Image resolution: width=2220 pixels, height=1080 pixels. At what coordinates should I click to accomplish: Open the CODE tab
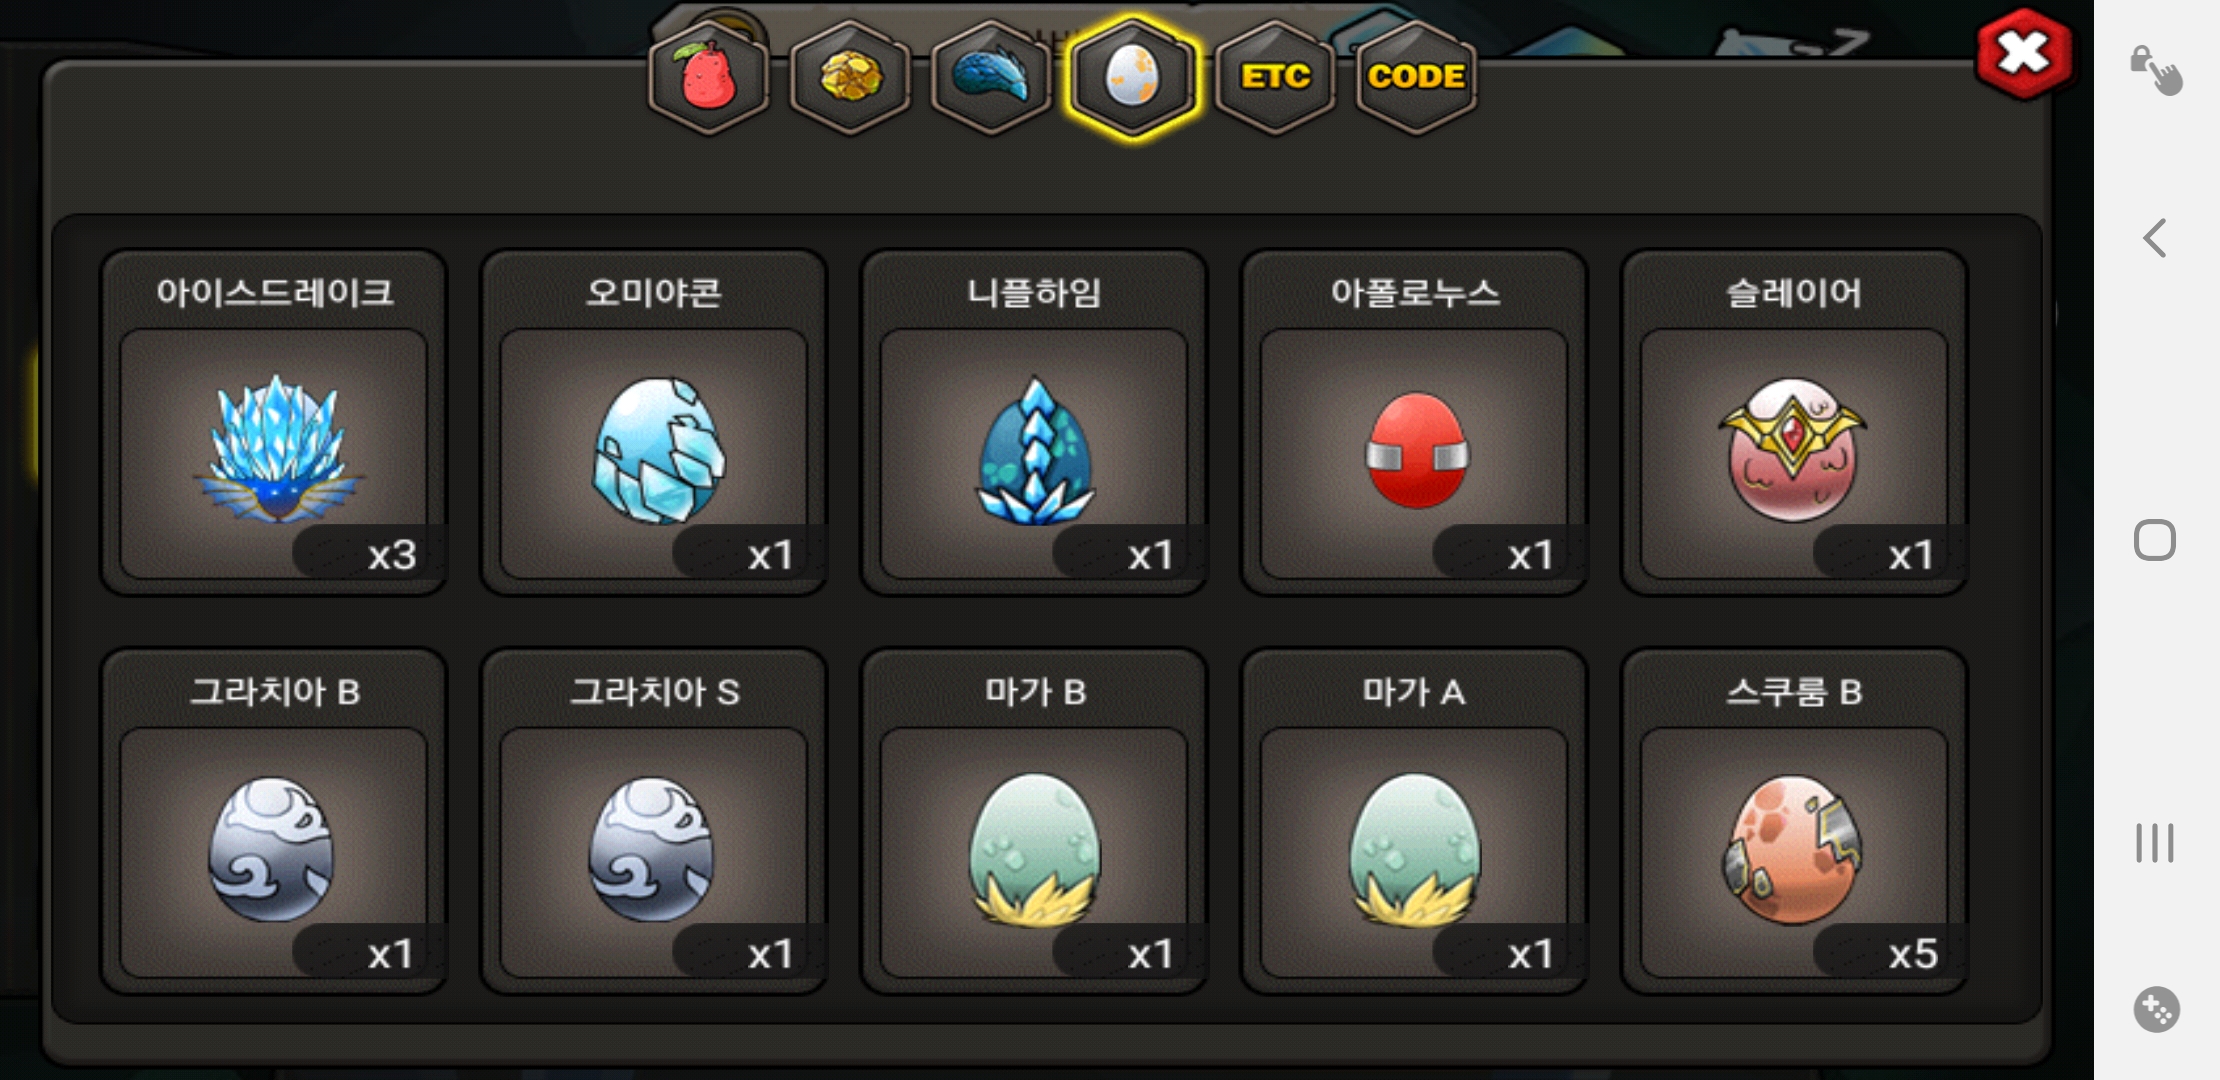pyautogui.click(x=1416, y=77)
